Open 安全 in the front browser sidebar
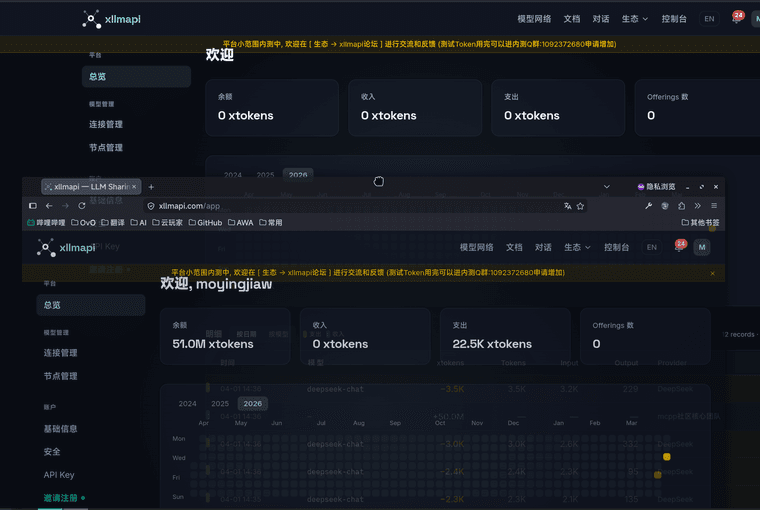The width and height of the screenshot is (760, 510). (52, 452)
